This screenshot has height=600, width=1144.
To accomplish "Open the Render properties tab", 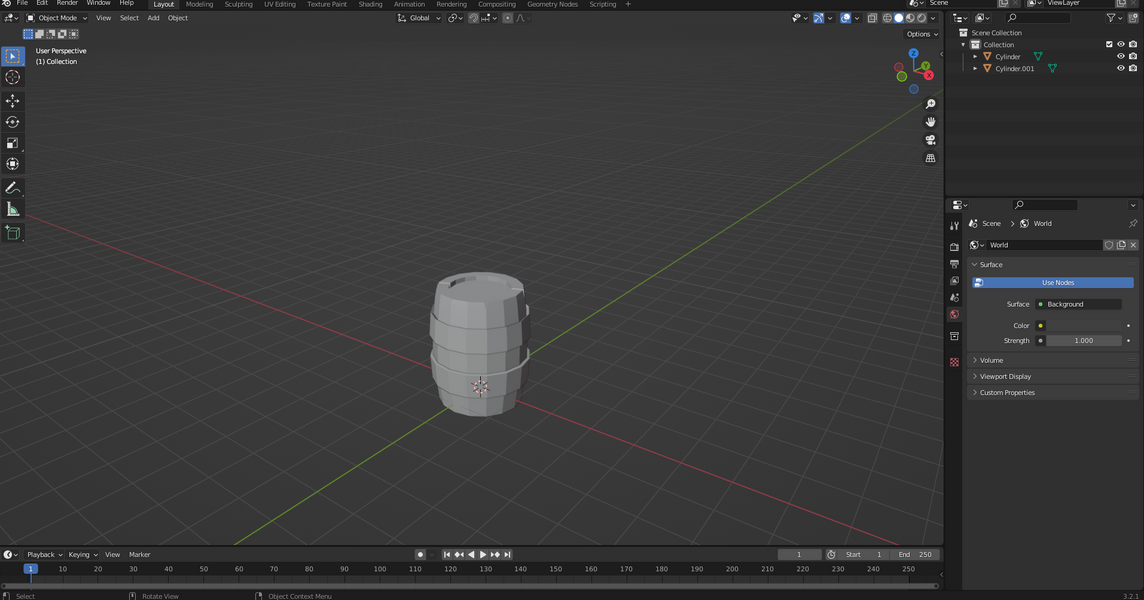I will [x=954, y=247].
